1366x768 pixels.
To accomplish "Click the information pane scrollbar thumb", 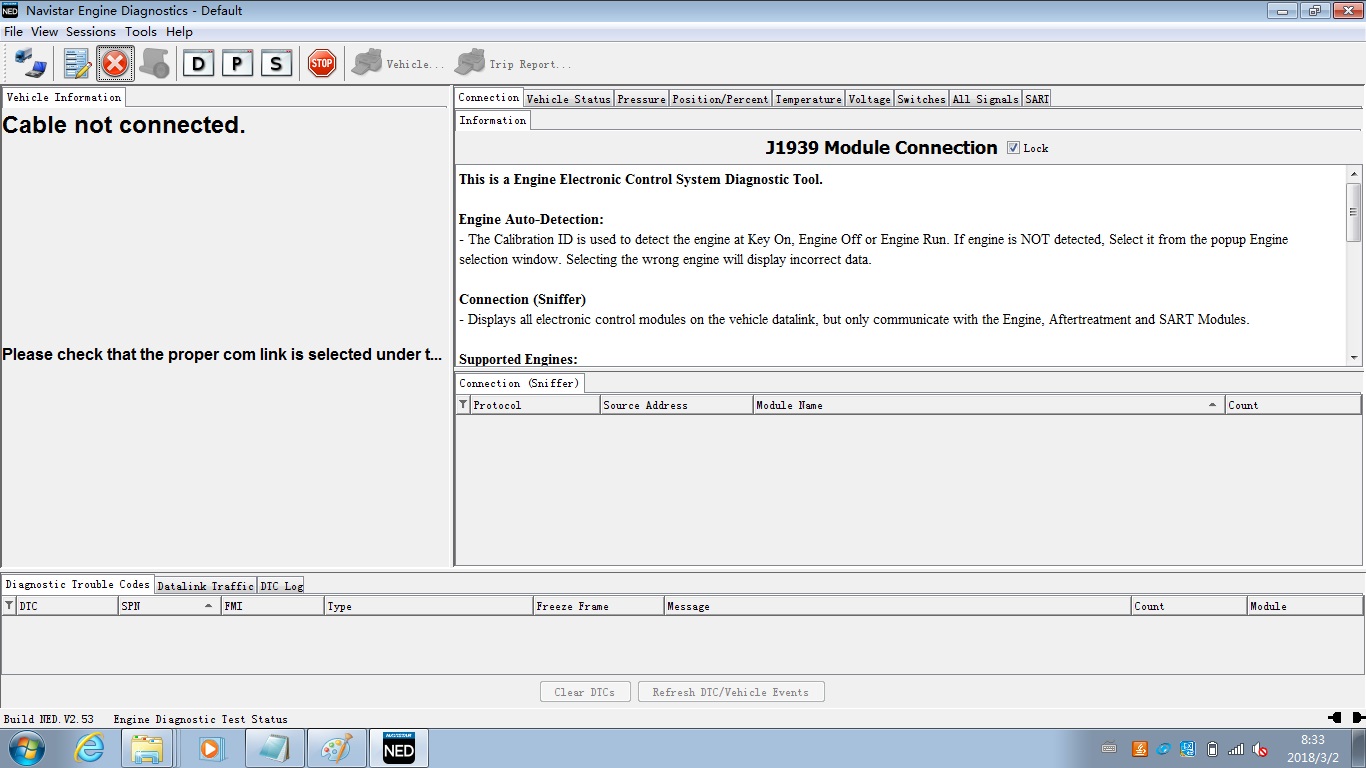I will click(x=1354, y=212).
